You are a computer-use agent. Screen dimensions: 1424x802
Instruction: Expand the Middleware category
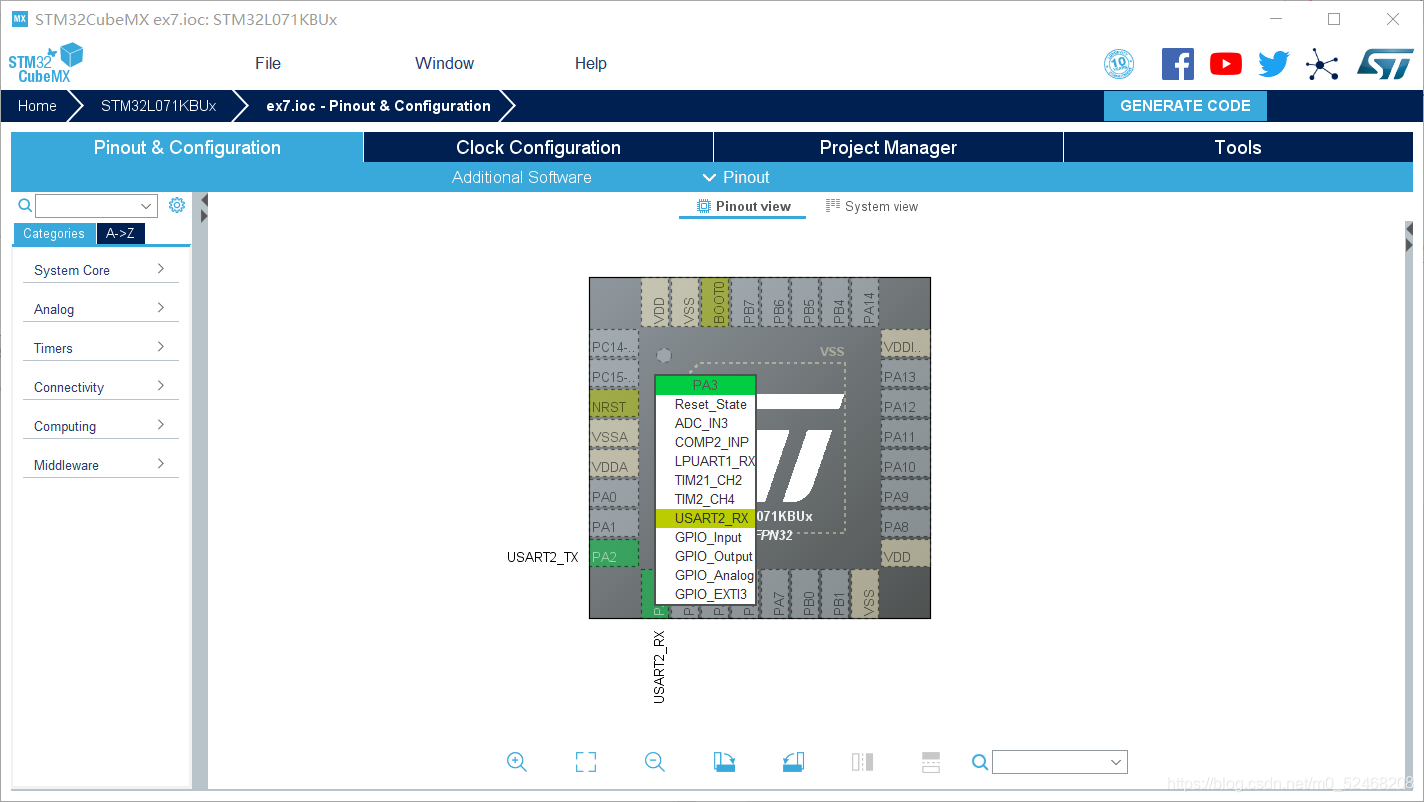point(100,465)
